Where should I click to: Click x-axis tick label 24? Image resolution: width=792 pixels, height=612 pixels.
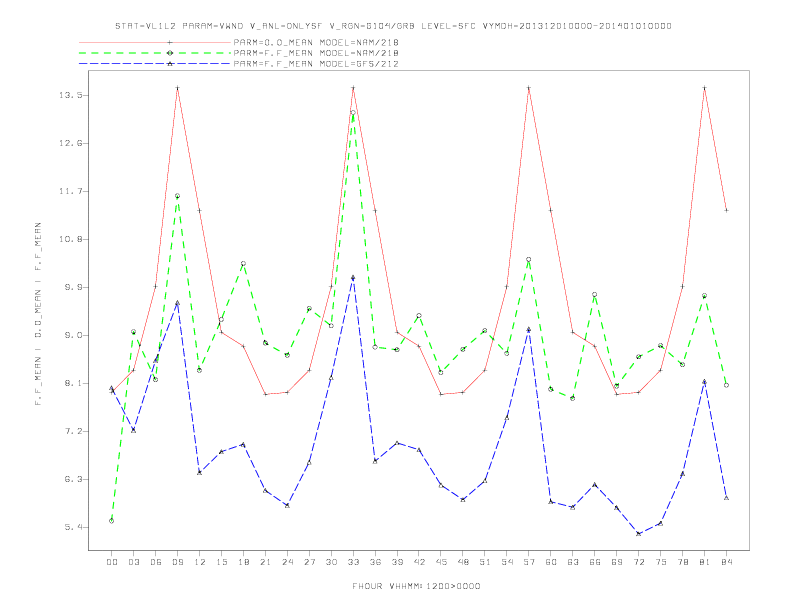(x=287, y=562)
